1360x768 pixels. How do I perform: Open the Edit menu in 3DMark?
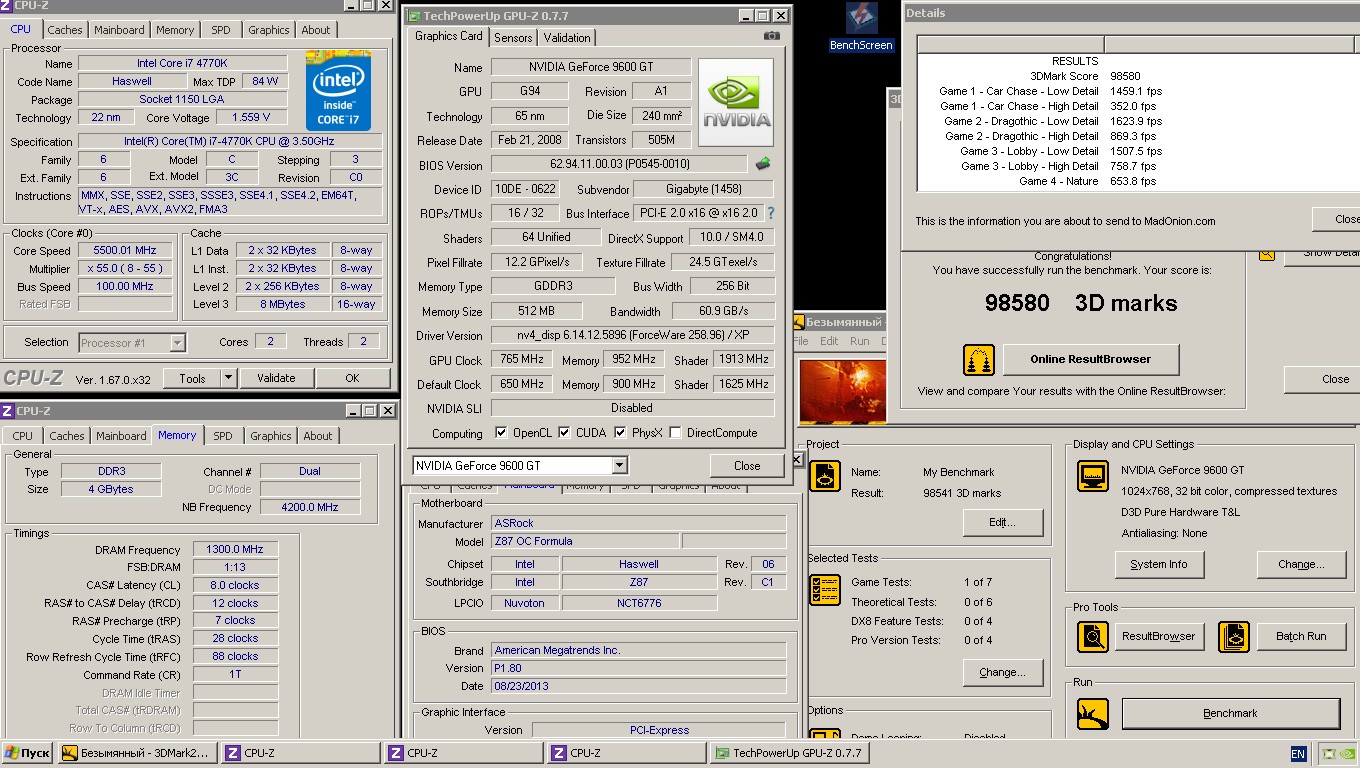click(829, 341)
